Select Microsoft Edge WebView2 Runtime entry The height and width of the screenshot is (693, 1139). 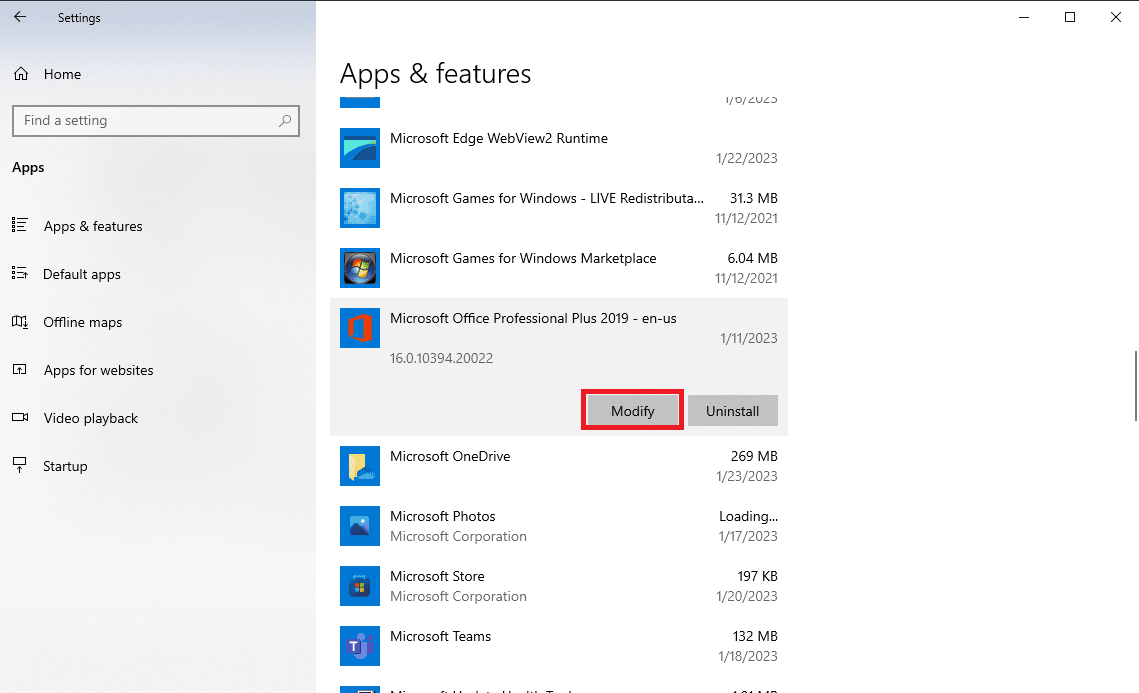(499, 138)
